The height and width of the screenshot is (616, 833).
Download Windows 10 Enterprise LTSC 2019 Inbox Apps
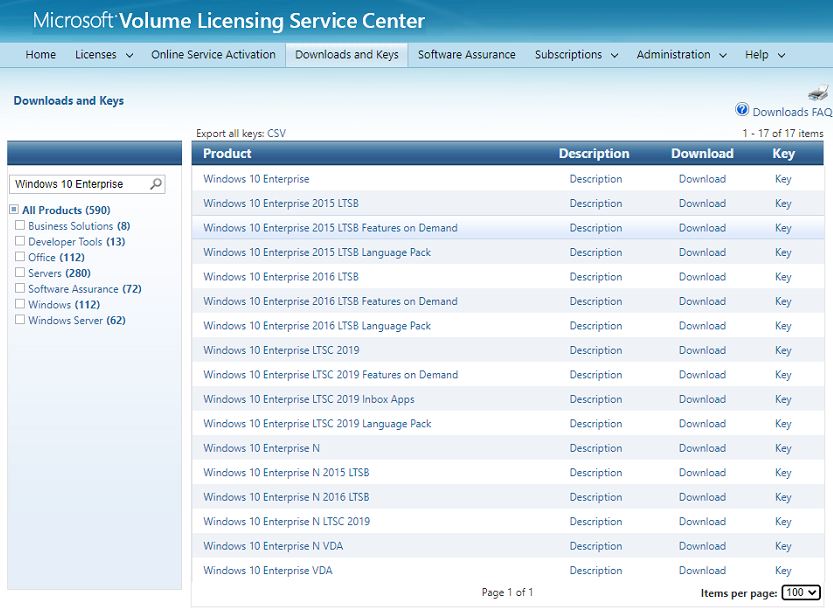702,399
